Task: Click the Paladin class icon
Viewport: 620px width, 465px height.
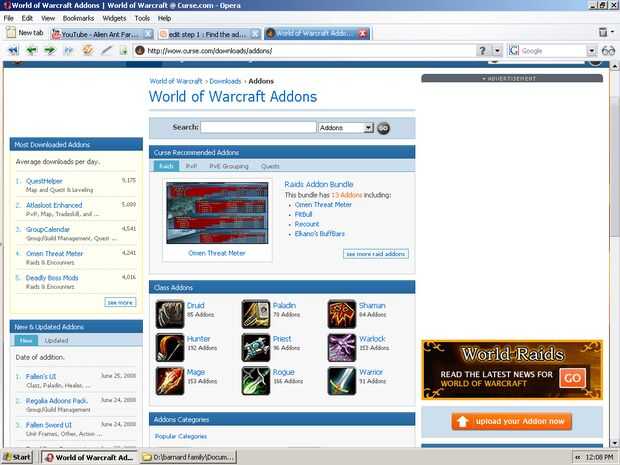Action: tap(255, 314)
